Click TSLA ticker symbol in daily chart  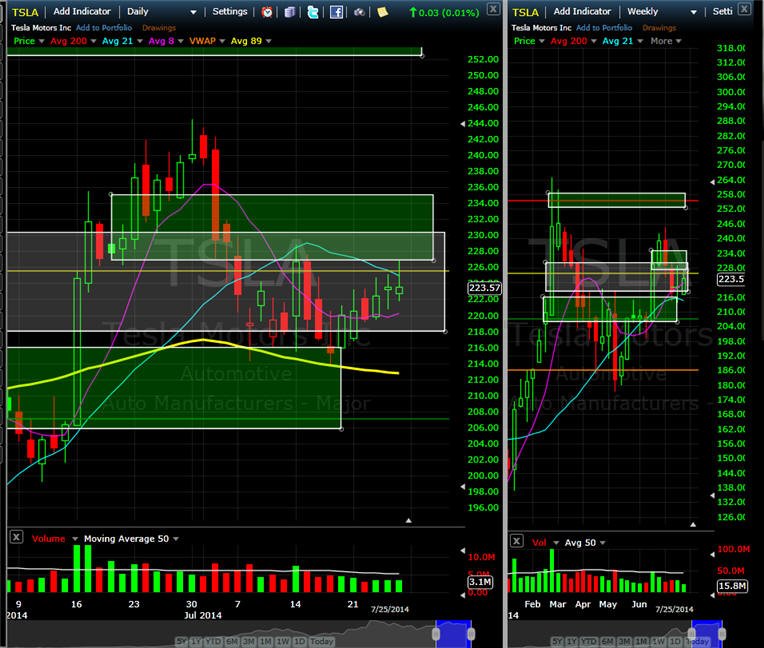pos(25,12)
